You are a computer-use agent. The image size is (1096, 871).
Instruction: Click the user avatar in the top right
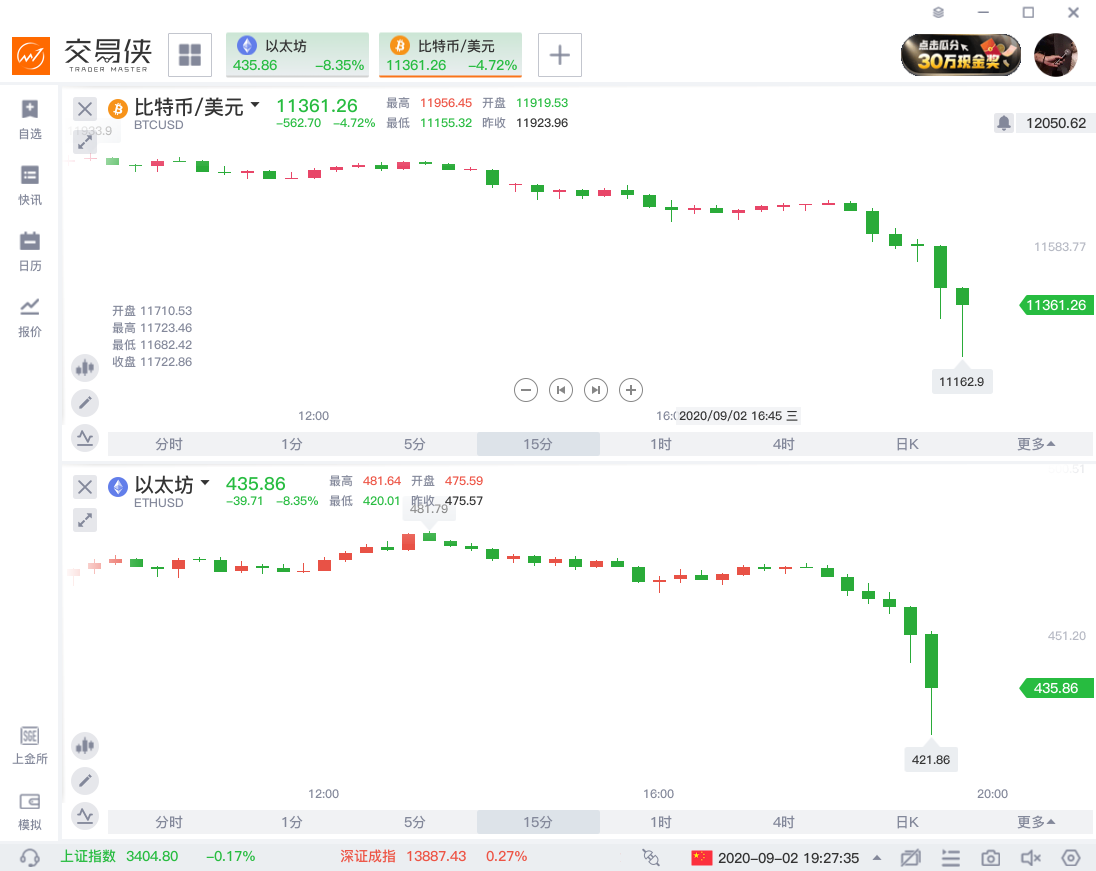tap(1056, 55)
